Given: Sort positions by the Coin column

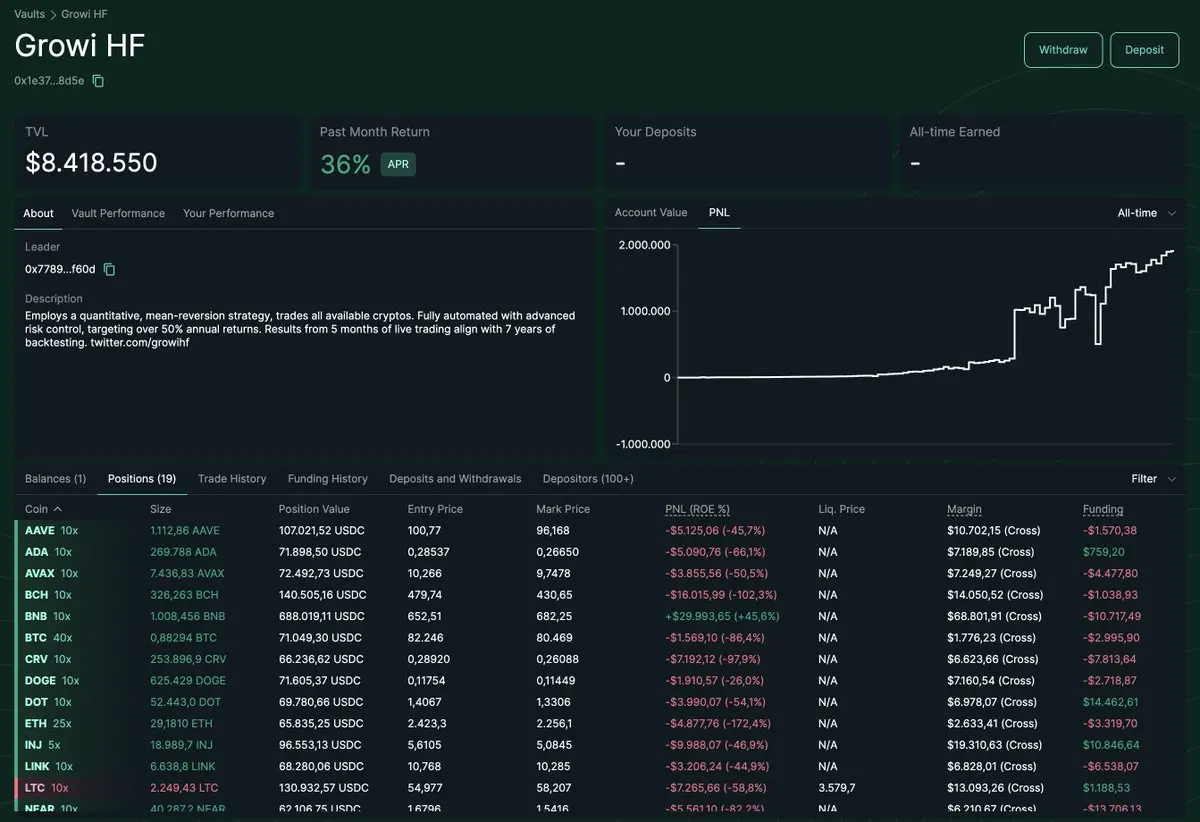Looking at the screenshot, I should 43,509.
